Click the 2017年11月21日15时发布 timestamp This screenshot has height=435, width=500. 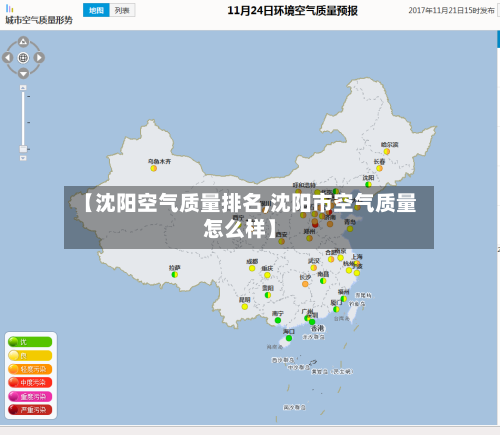pyautogui.click(x=451, y=11)
